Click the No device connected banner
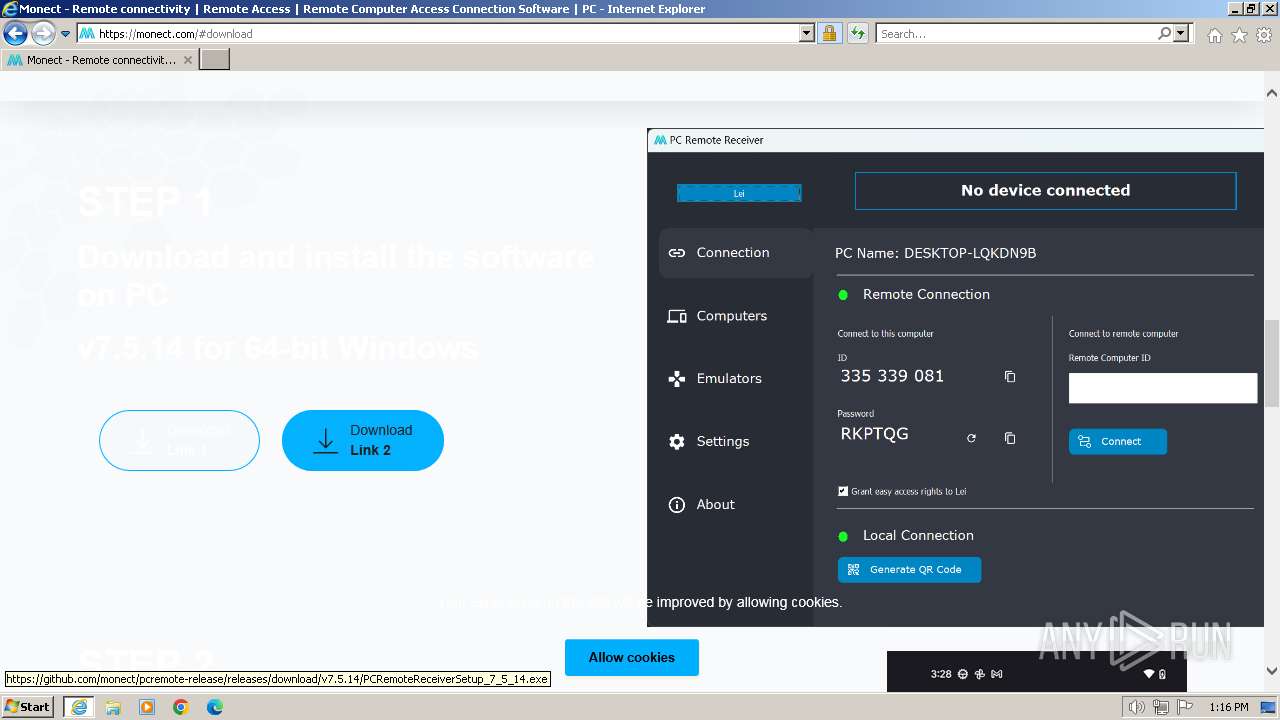Image resolution: width=1280 pixels, height=720 pixels. [1045, 190]
